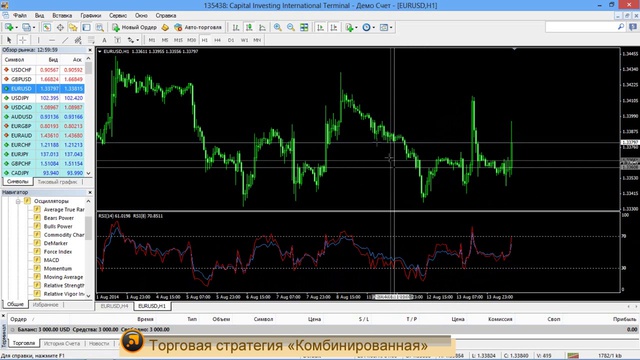Select the crosshair tool

click(x=22, y=40)
